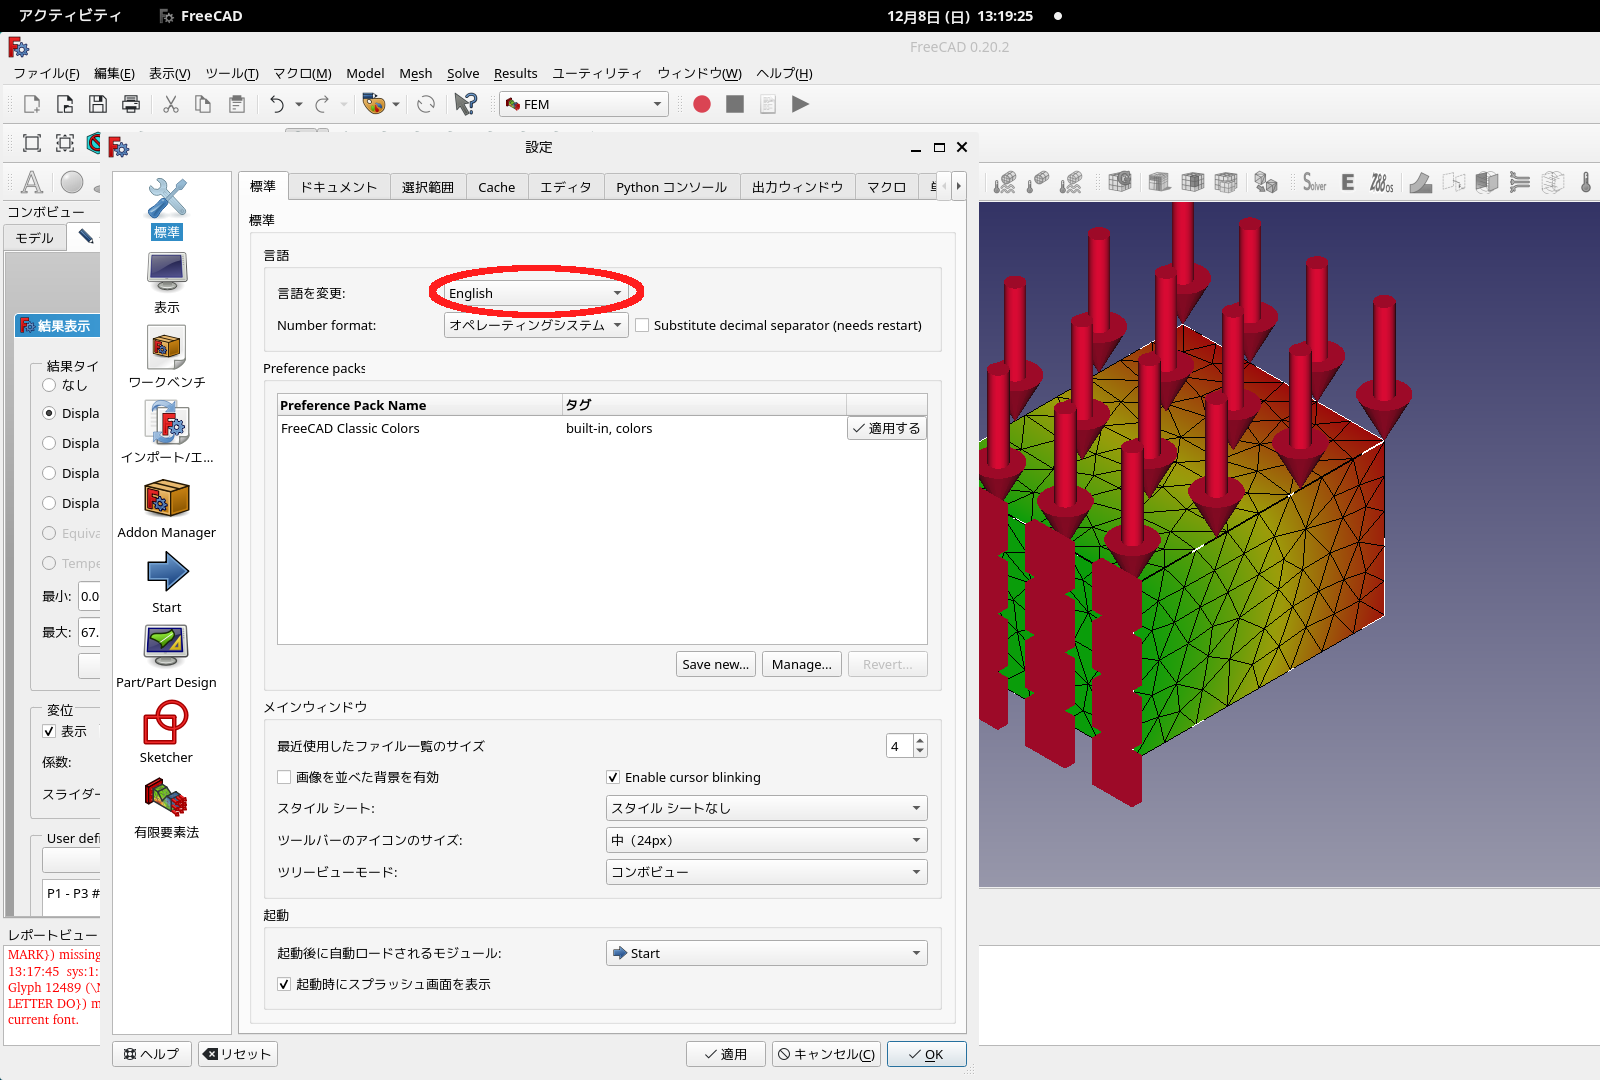Click the Print toolbar icon
This screenshot has width=1600, height=1080.
pos(130,104)
